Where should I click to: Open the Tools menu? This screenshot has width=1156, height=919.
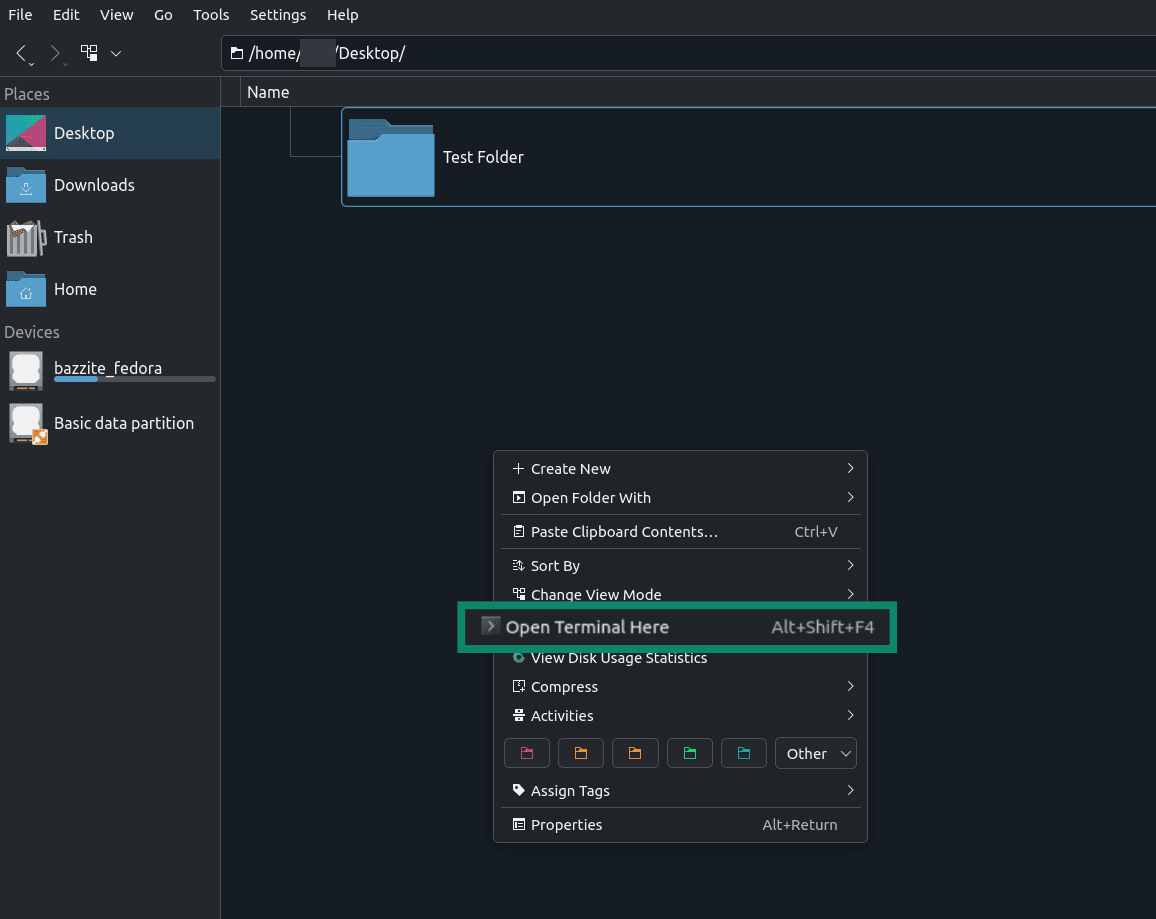click(211, 15)
